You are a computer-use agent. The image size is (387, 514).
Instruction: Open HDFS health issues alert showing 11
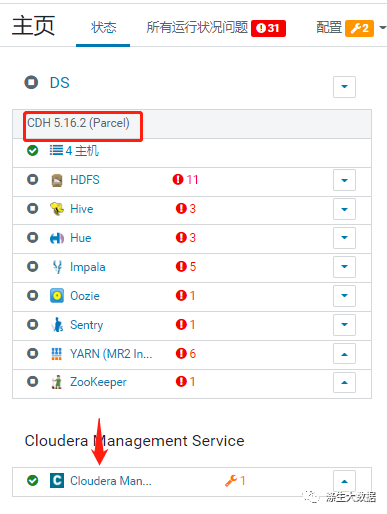pyautogui.click(x=185, y=180)
